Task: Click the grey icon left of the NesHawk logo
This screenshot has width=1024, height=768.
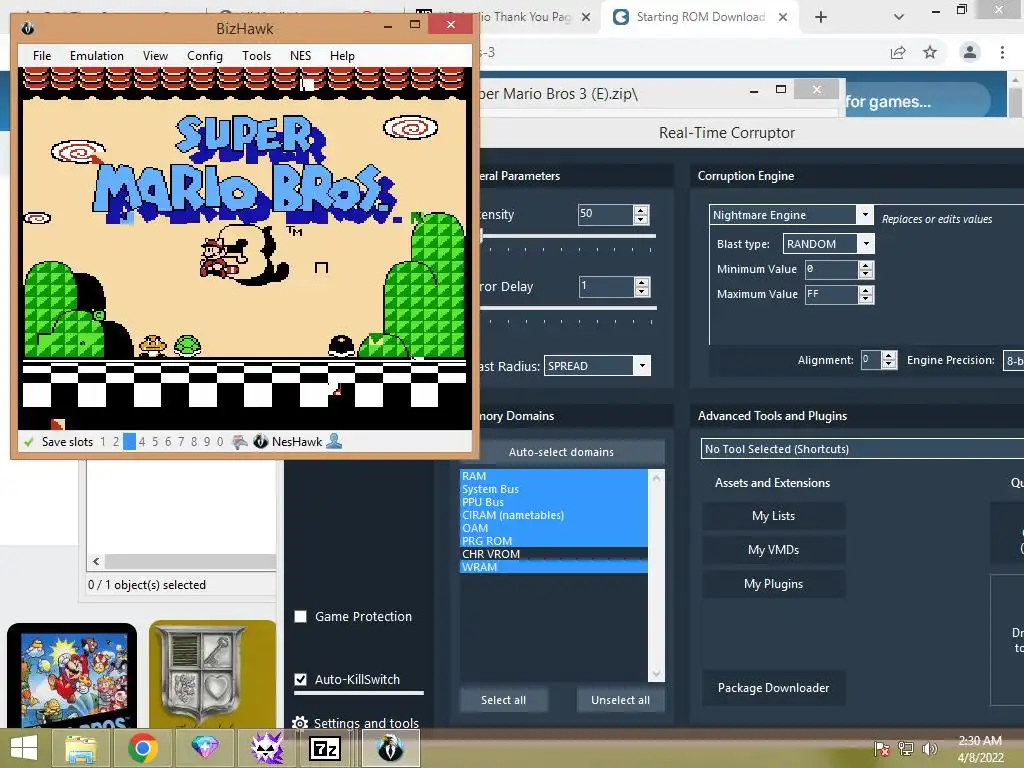Action: [x=240, y=441]
